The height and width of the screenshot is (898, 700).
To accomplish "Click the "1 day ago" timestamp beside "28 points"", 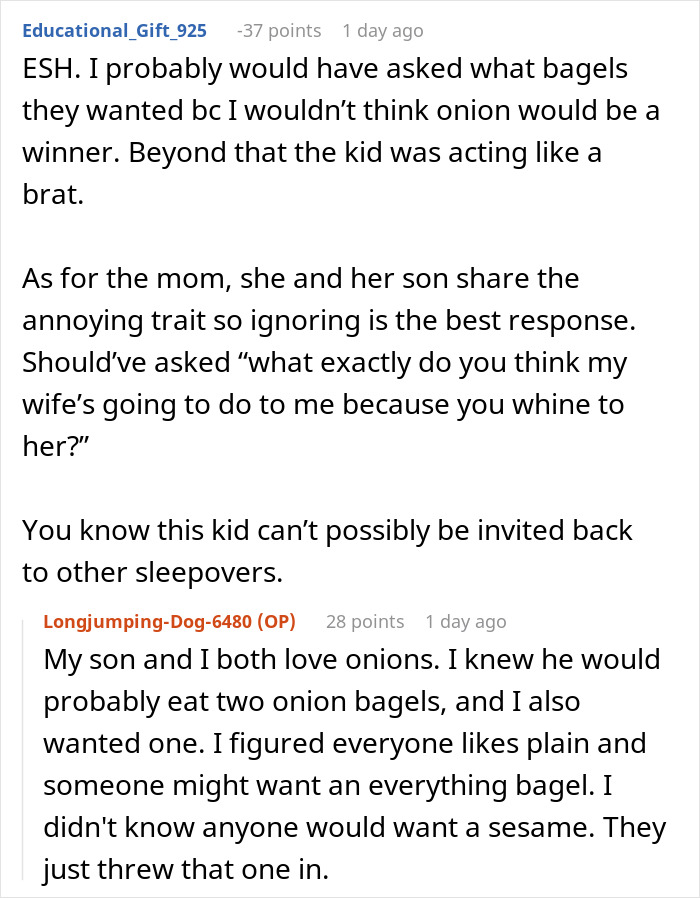I will [466, 621].
